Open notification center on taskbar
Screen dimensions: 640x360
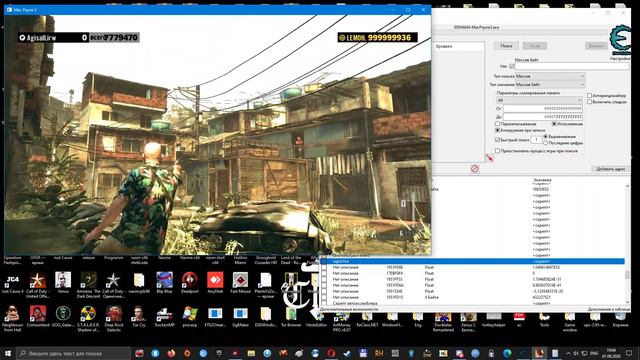(x=629, y=353)
